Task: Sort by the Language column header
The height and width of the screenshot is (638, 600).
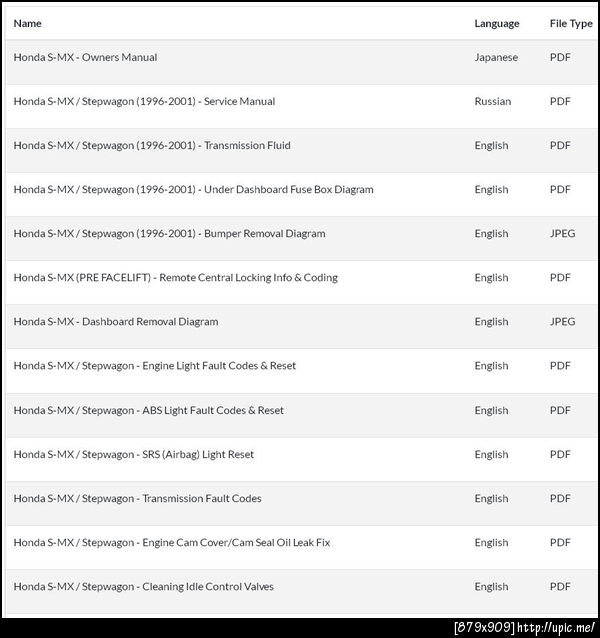Action: click(x=496, y=23)
